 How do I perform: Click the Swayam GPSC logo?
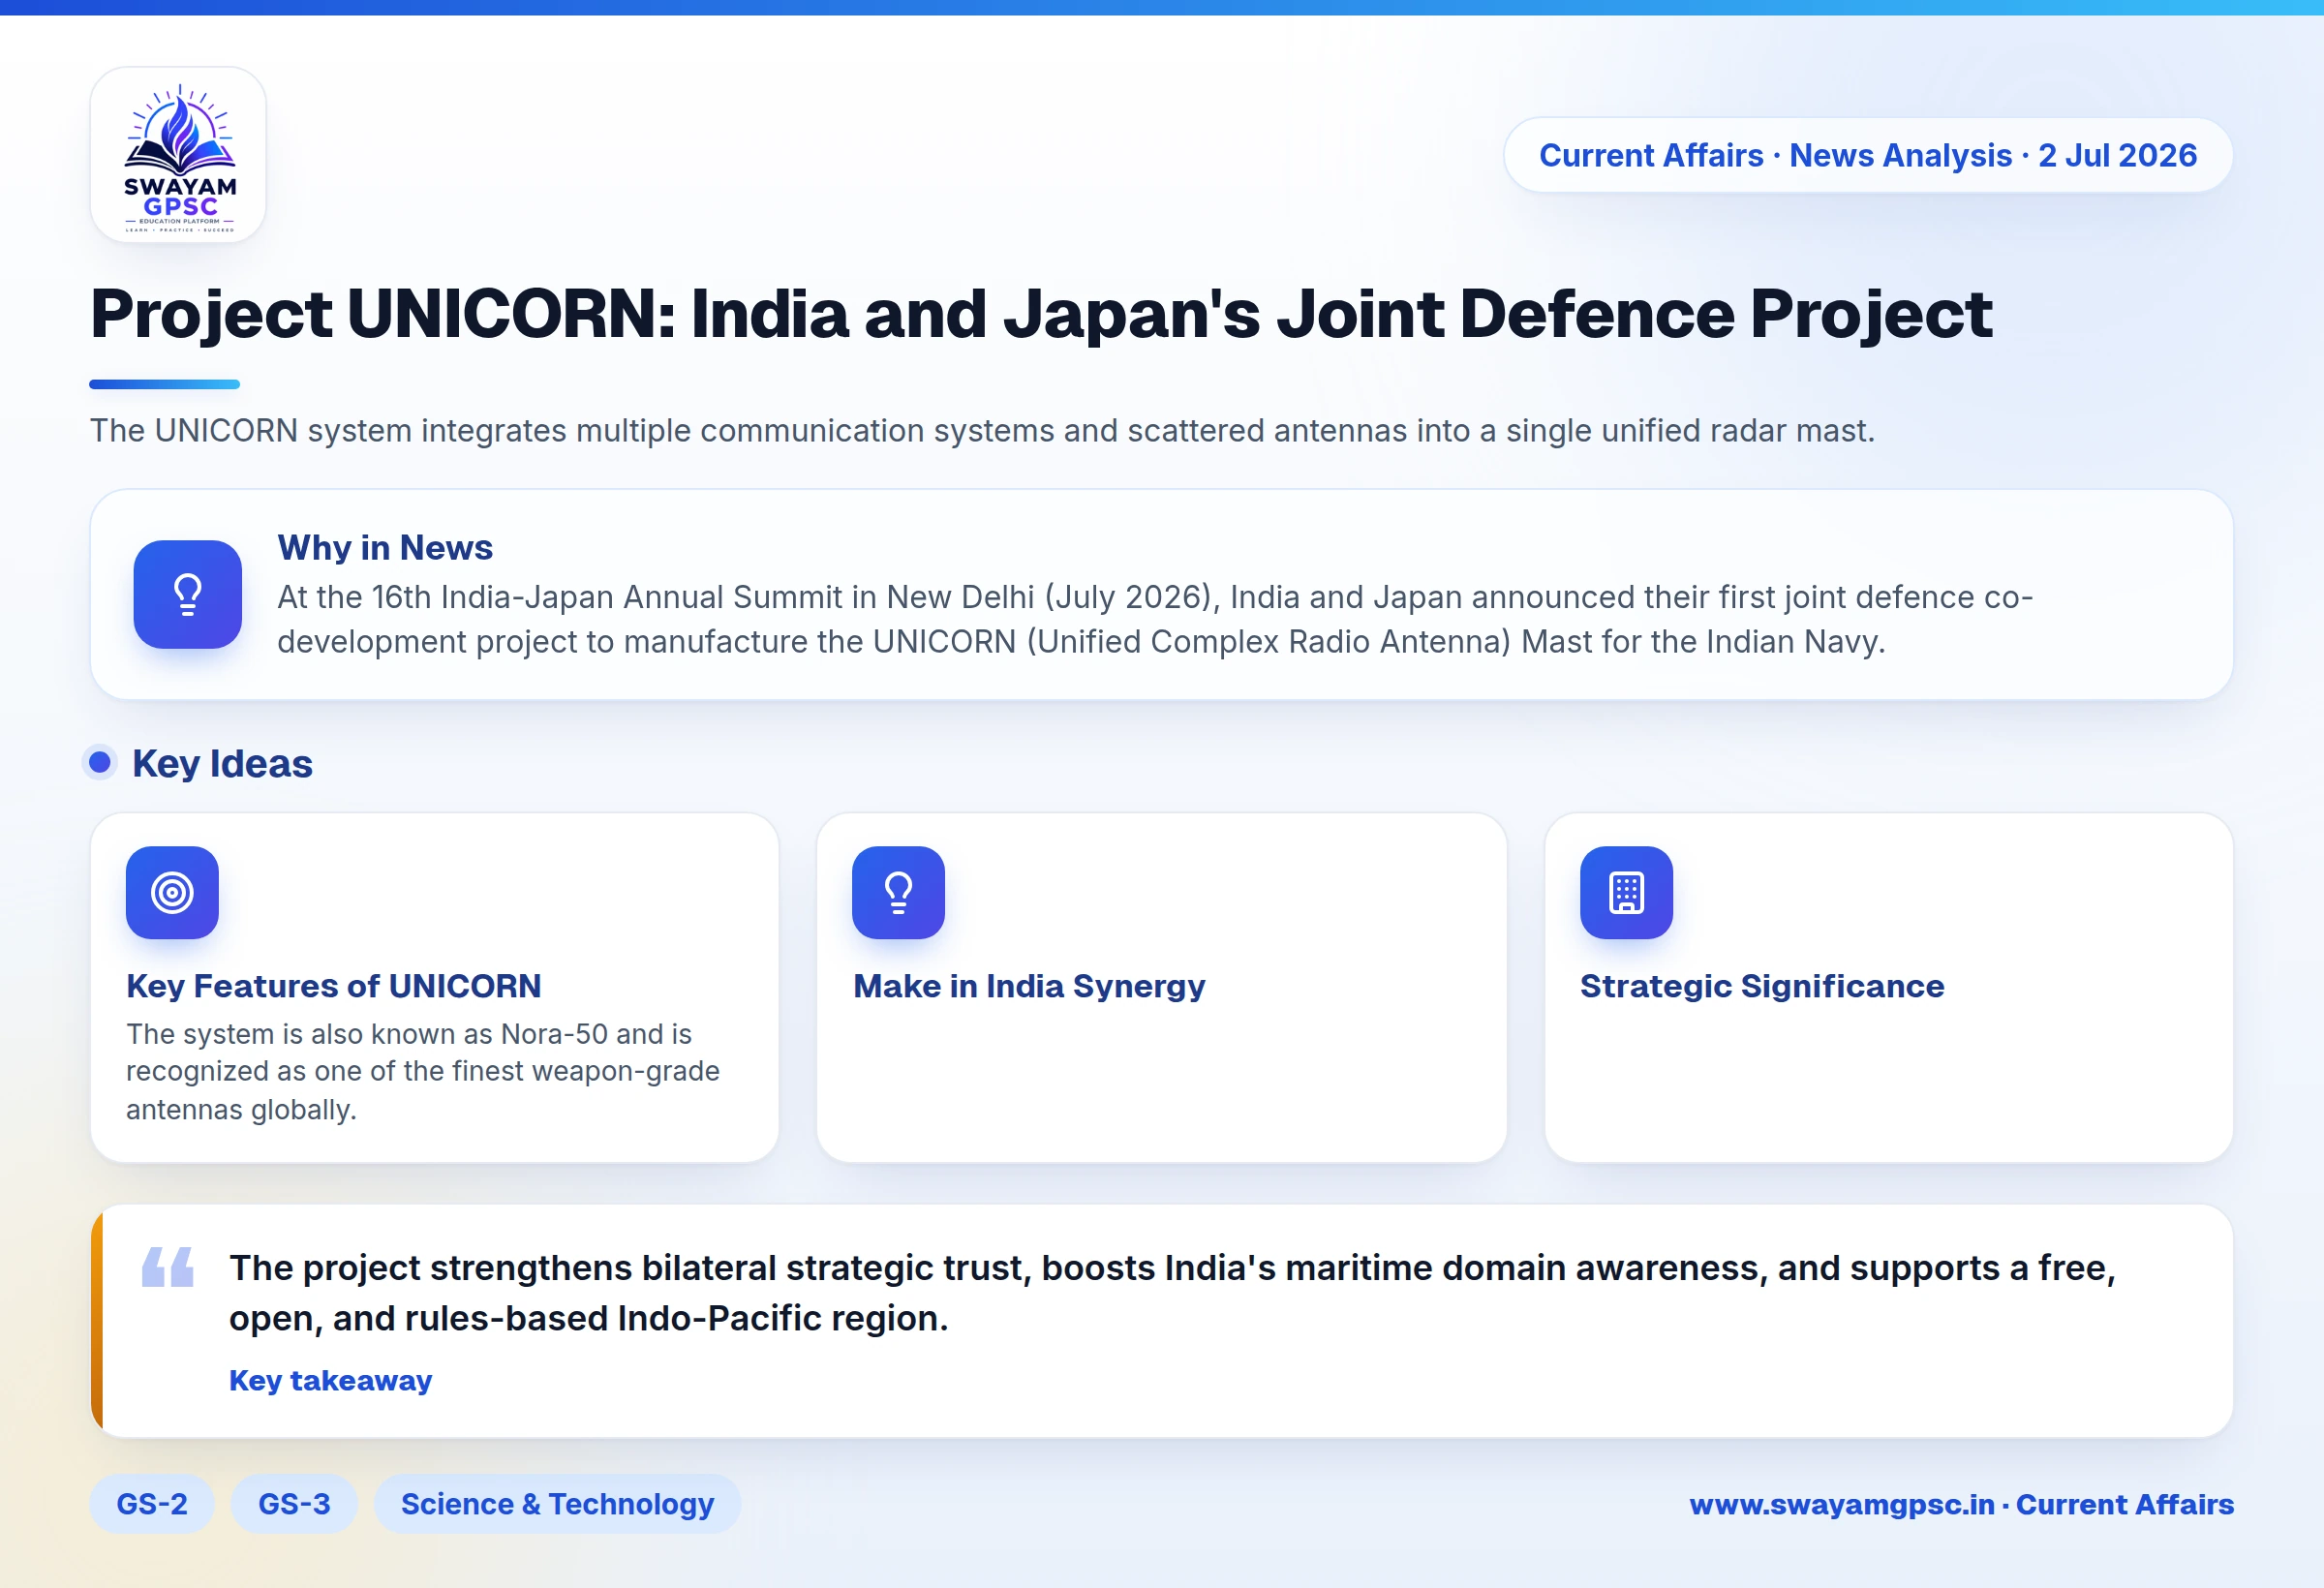point(178,155)
